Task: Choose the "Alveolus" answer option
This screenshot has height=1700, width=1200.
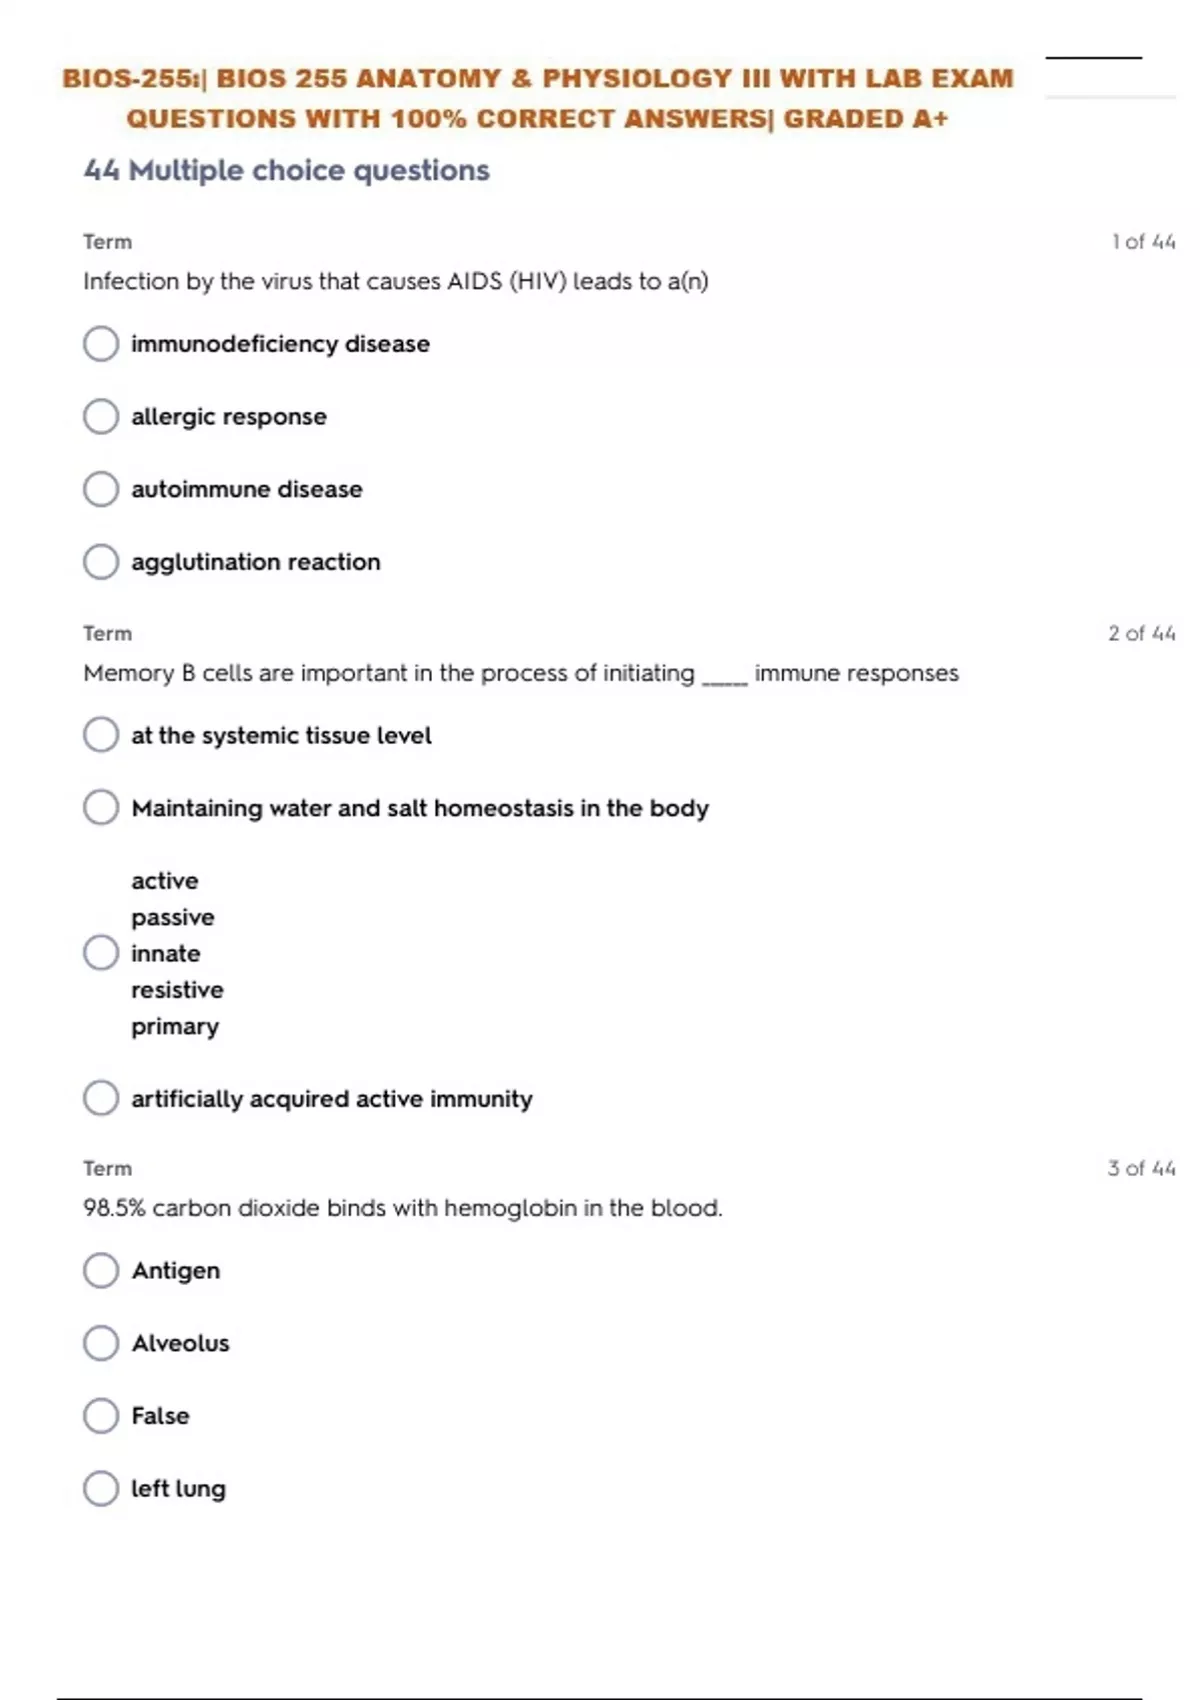Action: (101, 1343)
